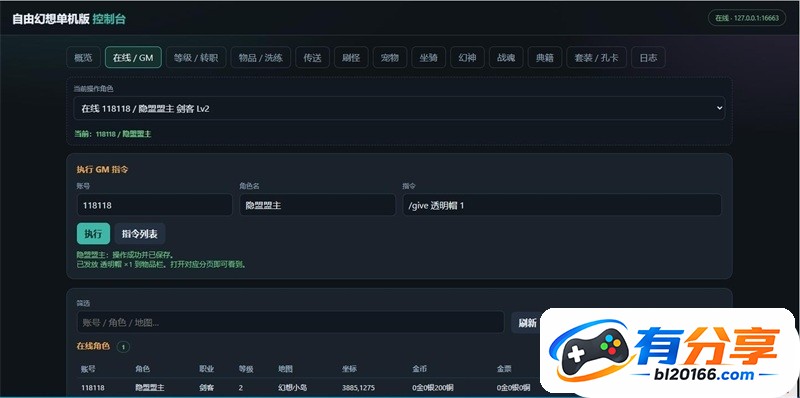Viewport: 800px width, 398px height.
Task: Click the 金票 column header
Action: point(504,369)
